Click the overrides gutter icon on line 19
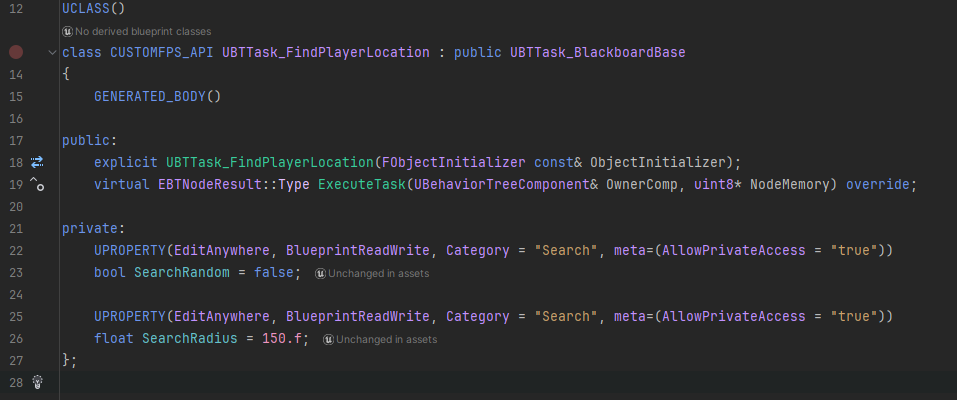Viewport: 957px width, 400px height. (37, 184)
